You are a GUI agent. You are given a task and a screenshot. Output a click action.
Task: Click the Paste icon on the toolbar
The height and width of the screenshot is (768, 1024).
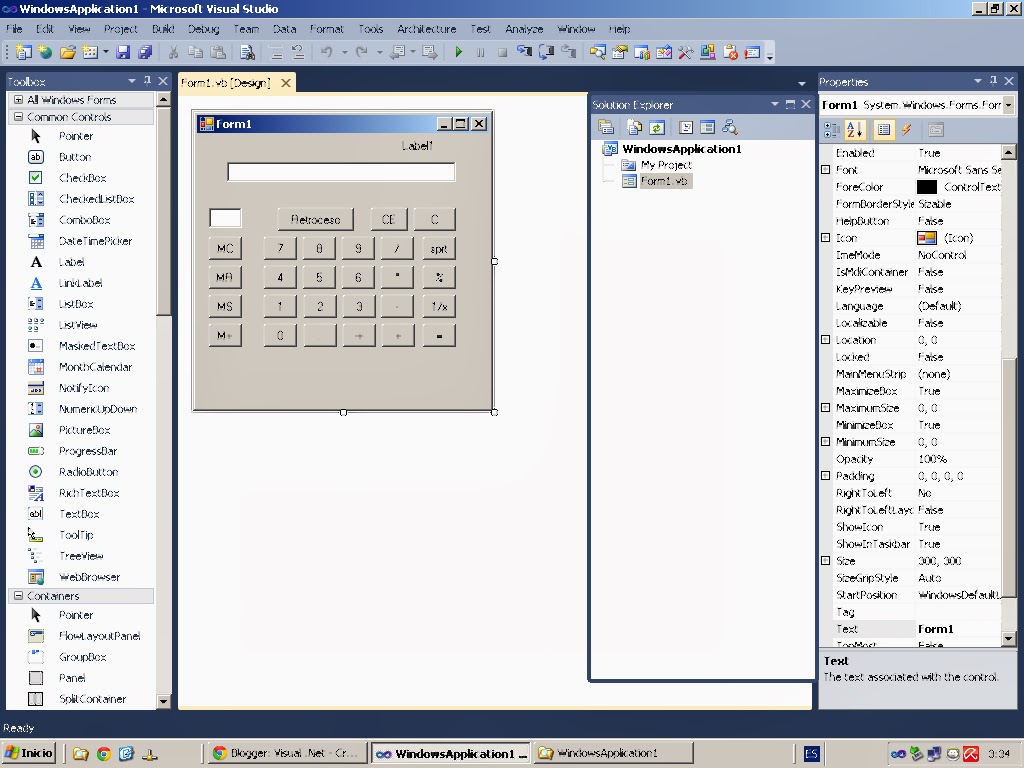click(219, 52)
